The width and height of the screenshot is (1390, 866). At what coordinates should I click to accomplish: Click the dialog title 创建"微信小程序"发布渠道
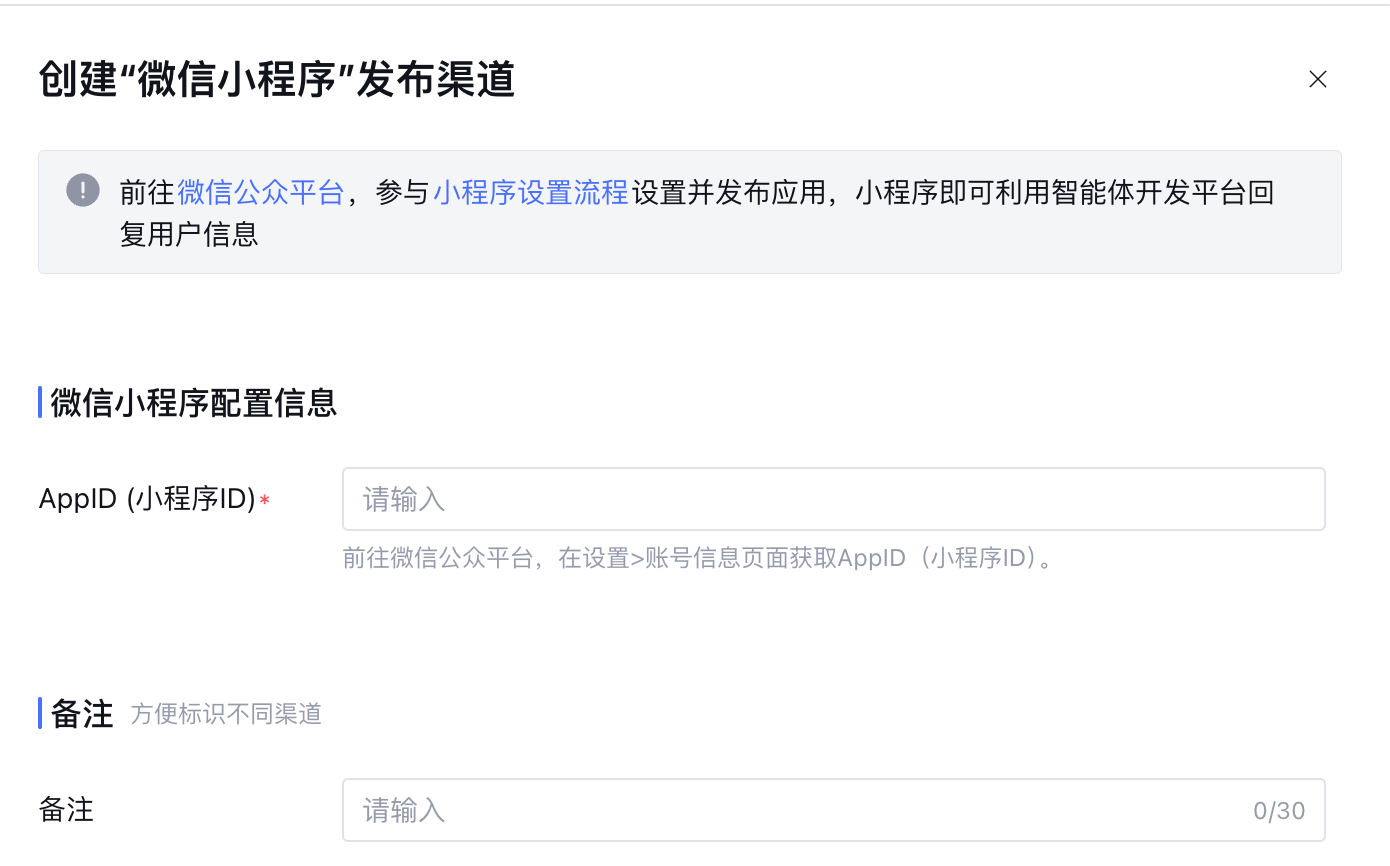tap(276, 80)
